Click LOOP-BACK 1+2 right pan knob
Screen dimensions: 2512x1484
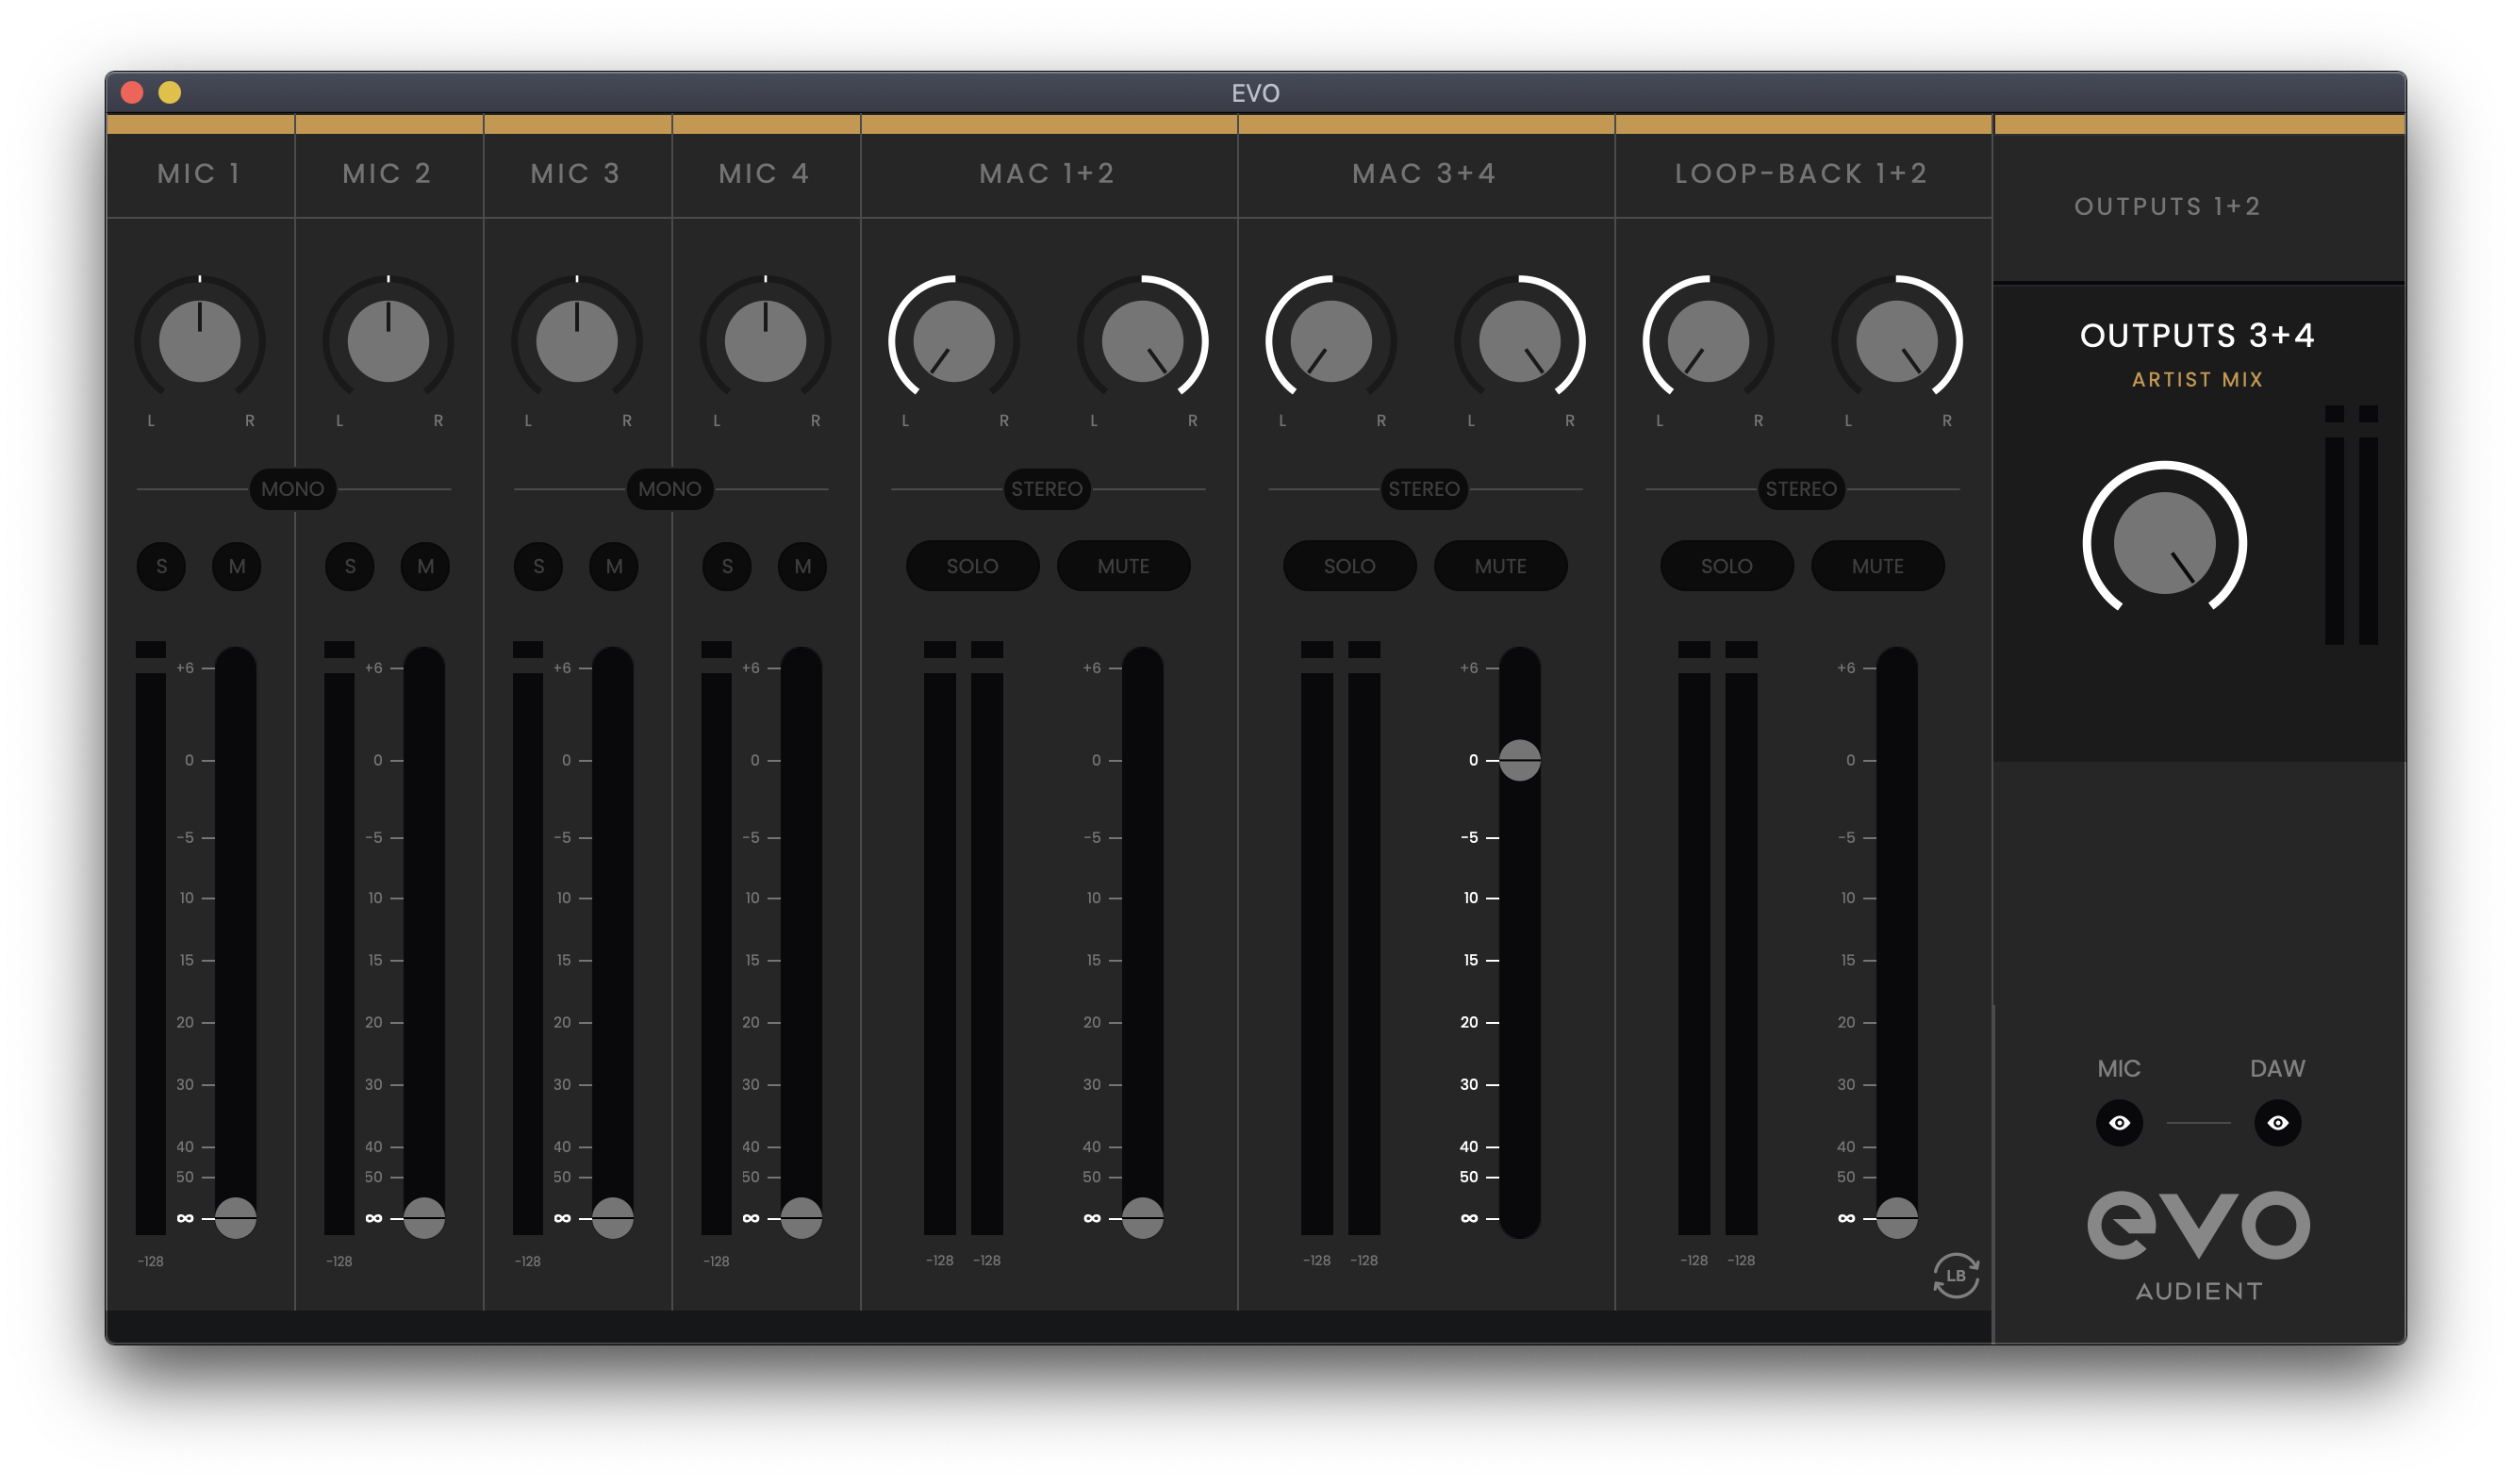coord(1896,341)
